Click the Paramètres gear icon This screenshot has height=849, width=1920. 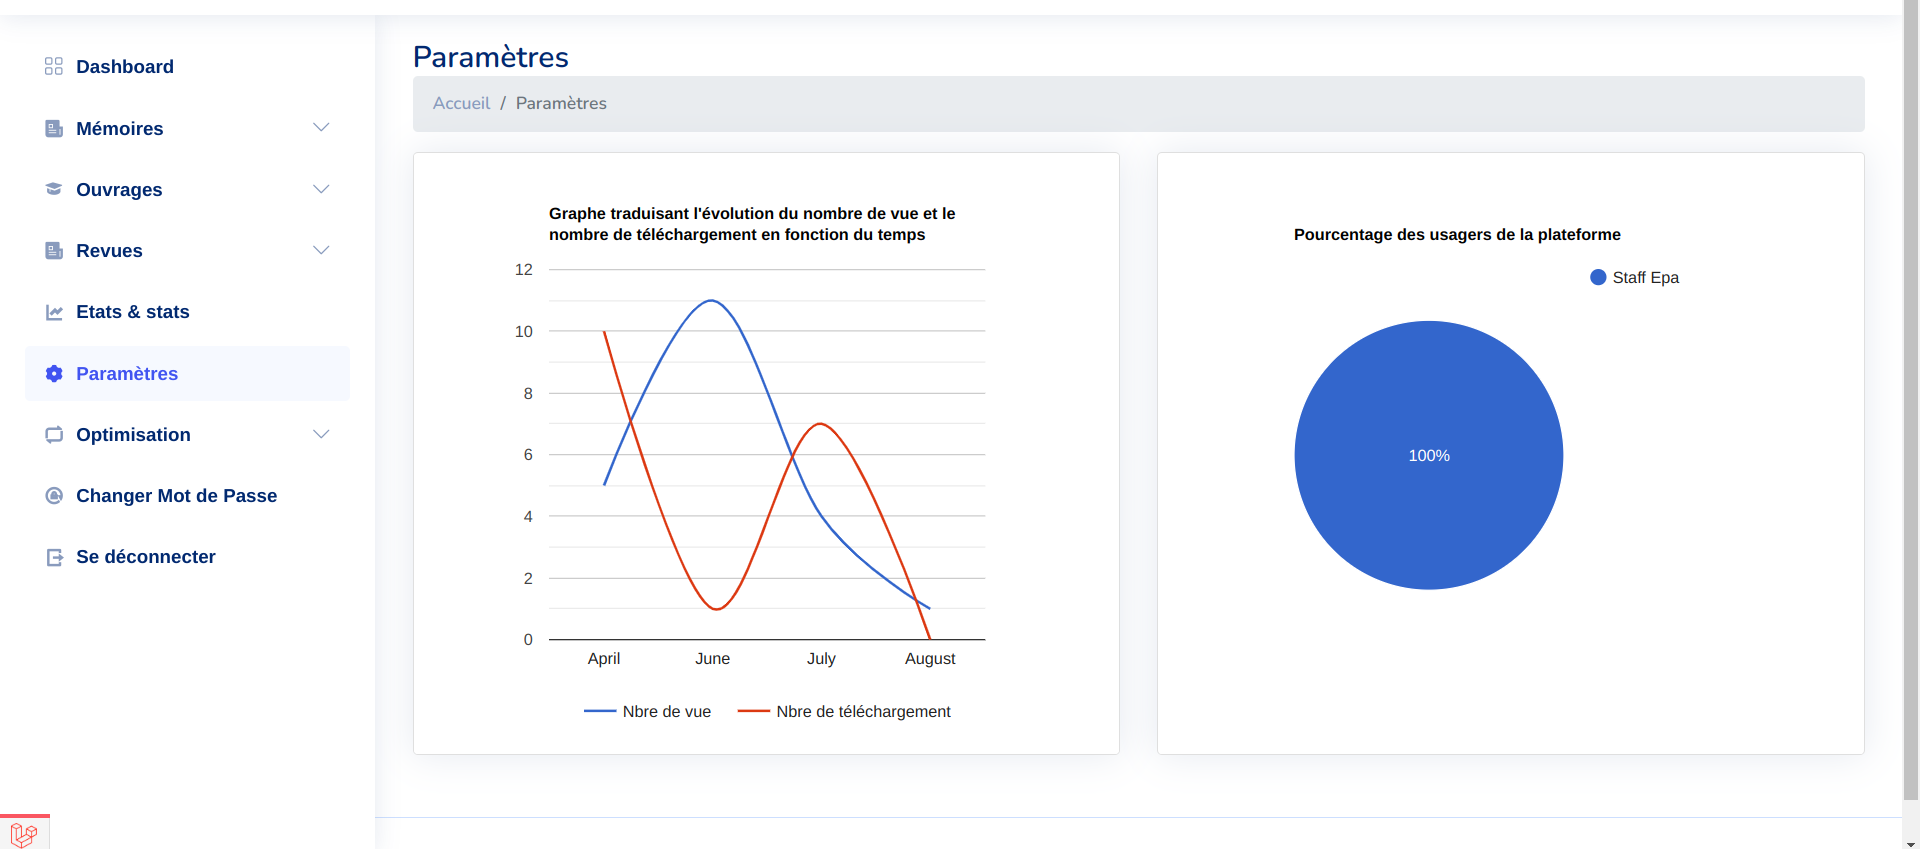[x=54, y=373]
